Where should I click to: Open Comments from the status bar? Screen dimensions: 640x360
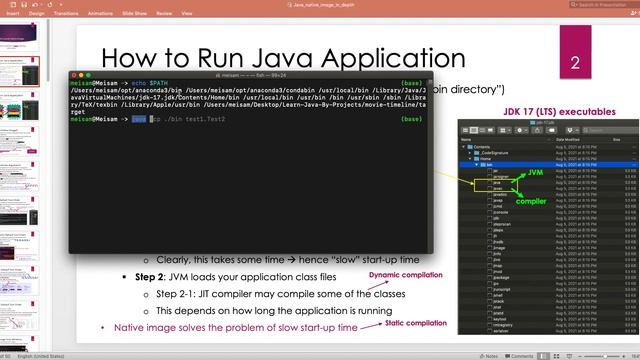click(519, 356)
